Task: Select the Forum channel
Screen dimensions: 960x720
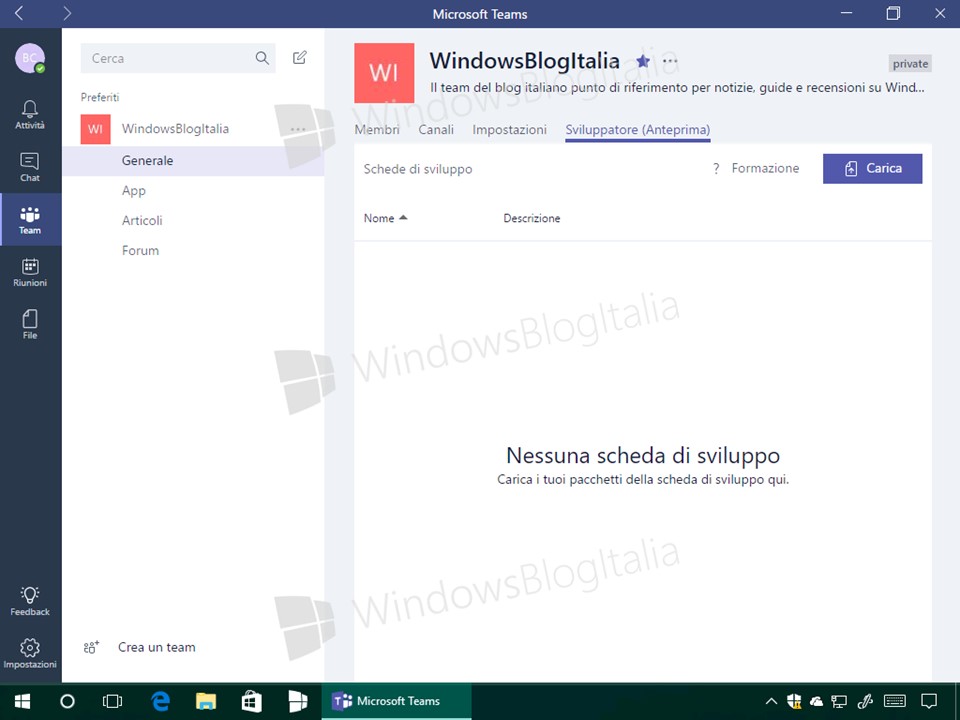Action: (x=140, y=250)
